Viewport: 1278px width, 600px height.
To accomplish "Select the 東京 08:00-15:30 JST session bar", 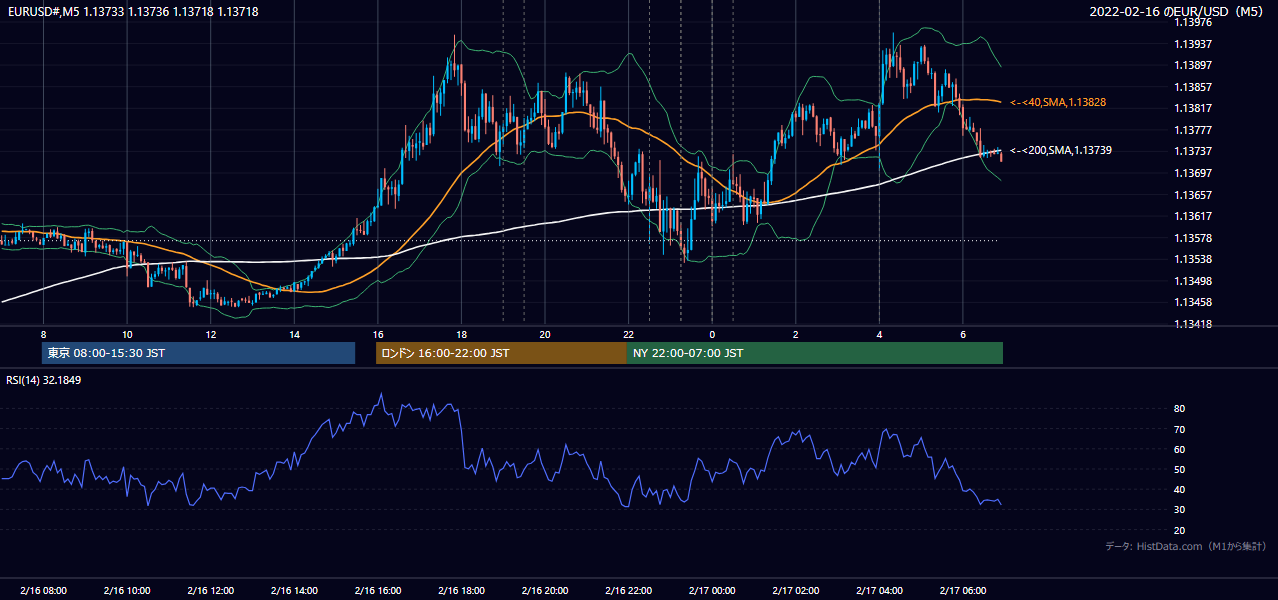I will 198,353.
